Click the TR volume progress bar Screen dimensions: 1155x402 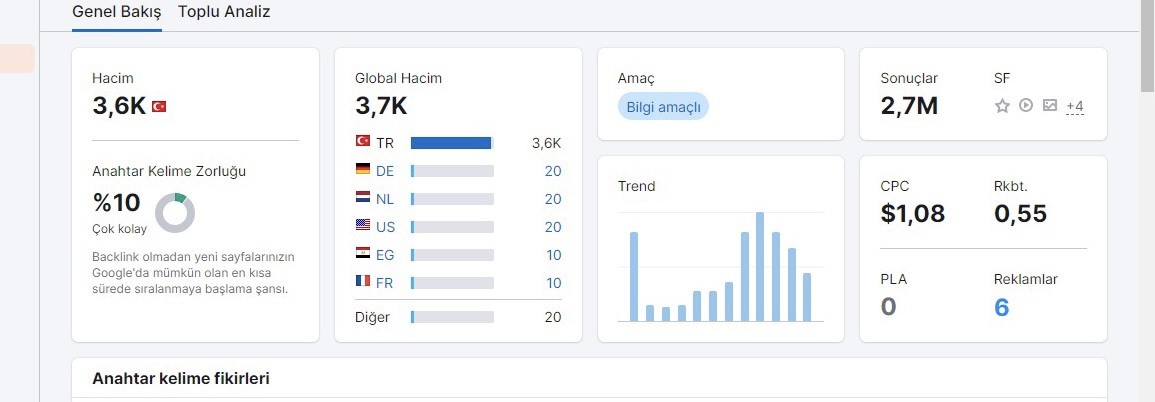pyautogui.click(x=452, y=143)
